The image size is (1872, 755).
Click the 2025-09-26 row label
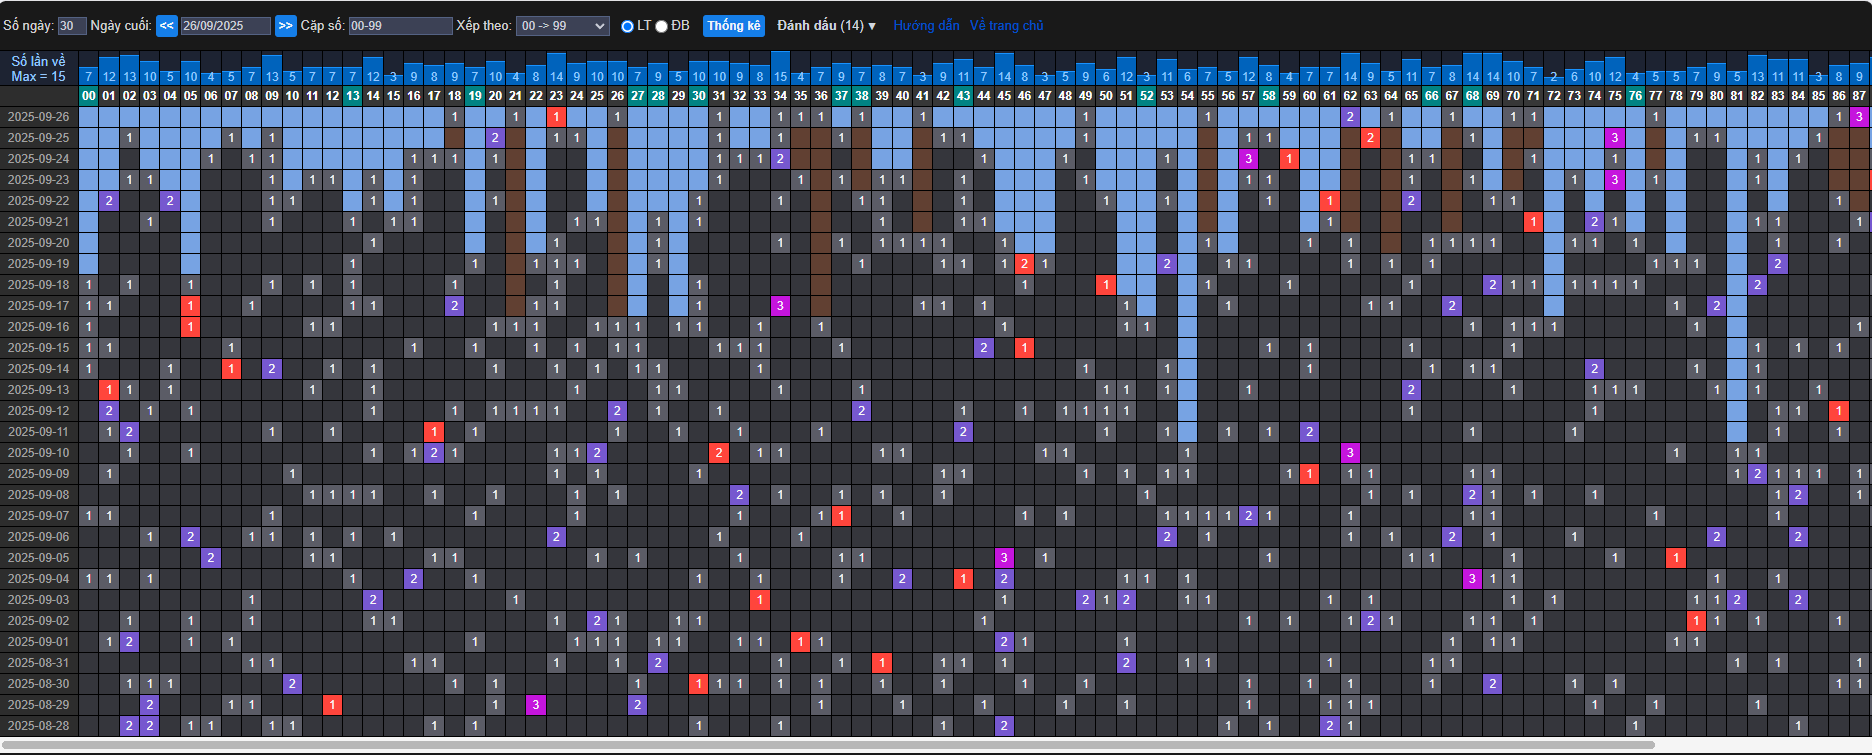click(x=39, y=117)
